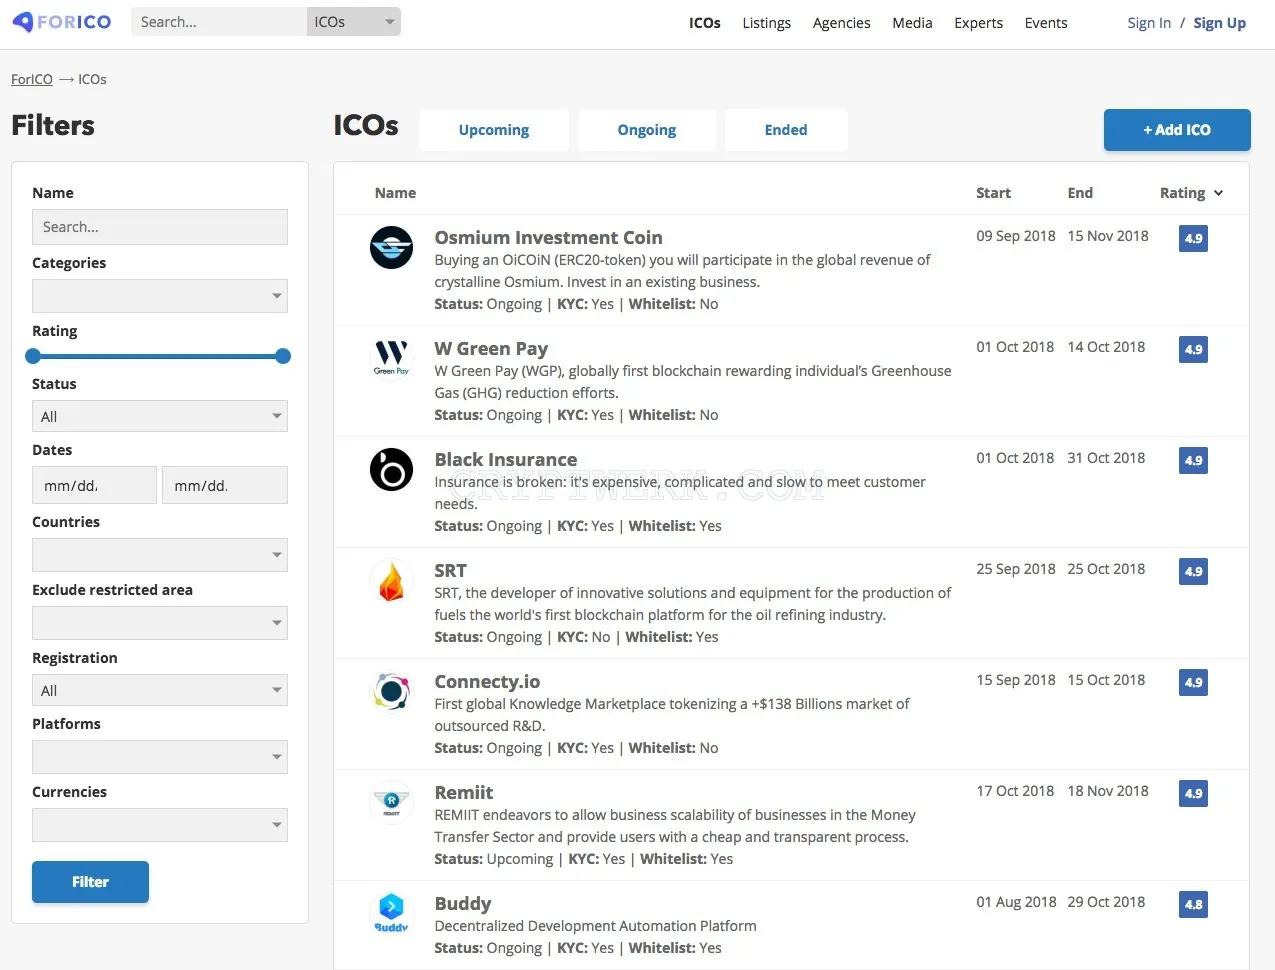Open the Currencies dropdown
The image size is (1275, 970).
[x=160, y=825]
